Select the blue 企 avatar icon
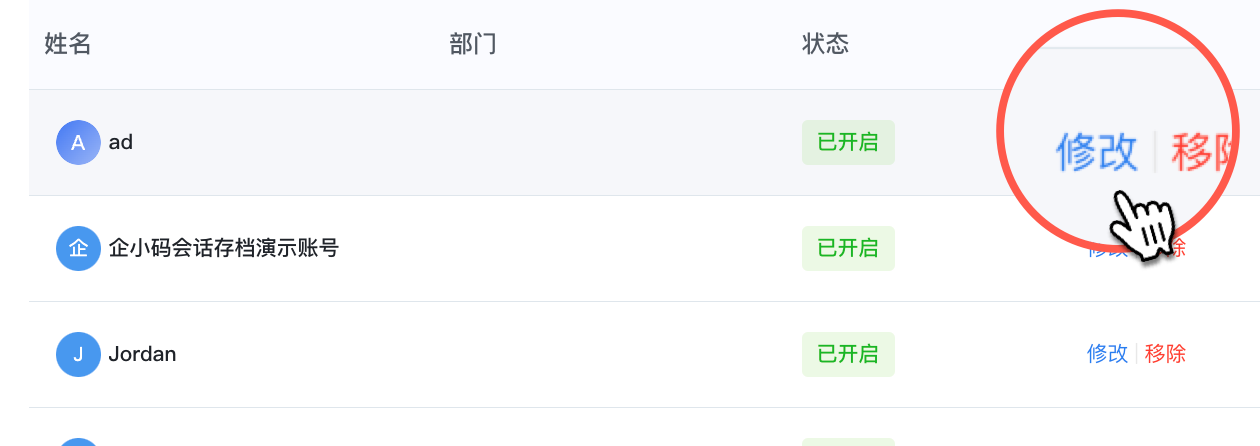Screen dimensions: 1260x446 [x=78, y=248]
